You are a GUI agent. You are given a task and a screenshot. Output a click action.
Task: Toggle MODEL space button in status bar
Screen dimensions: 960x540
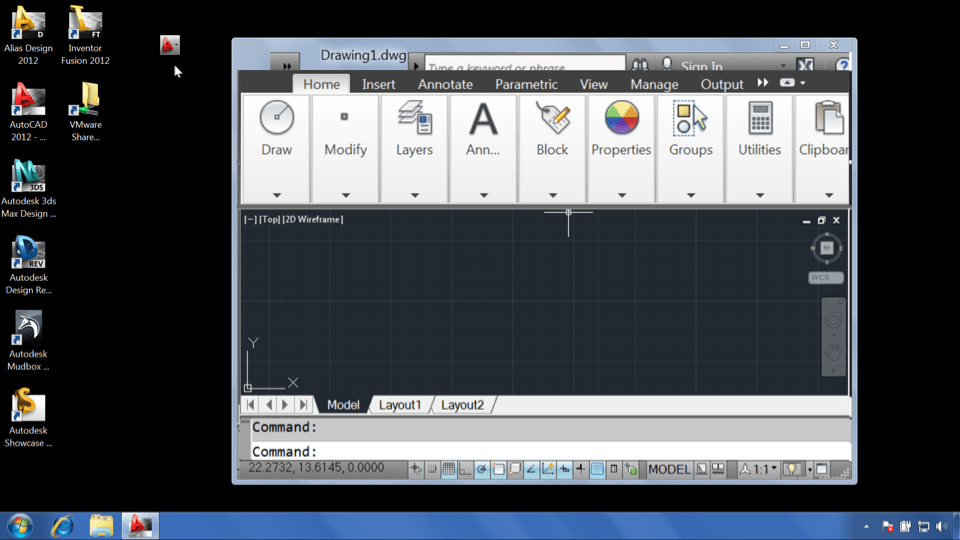669,470
